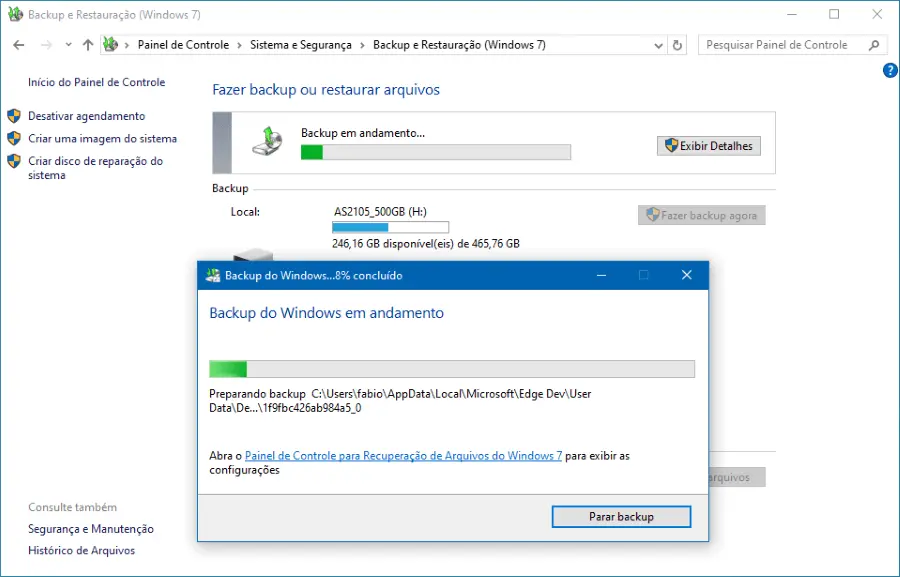Close the Backup do Windows dialog
This screenshot has height=577, width=900.
pos(686,275)
